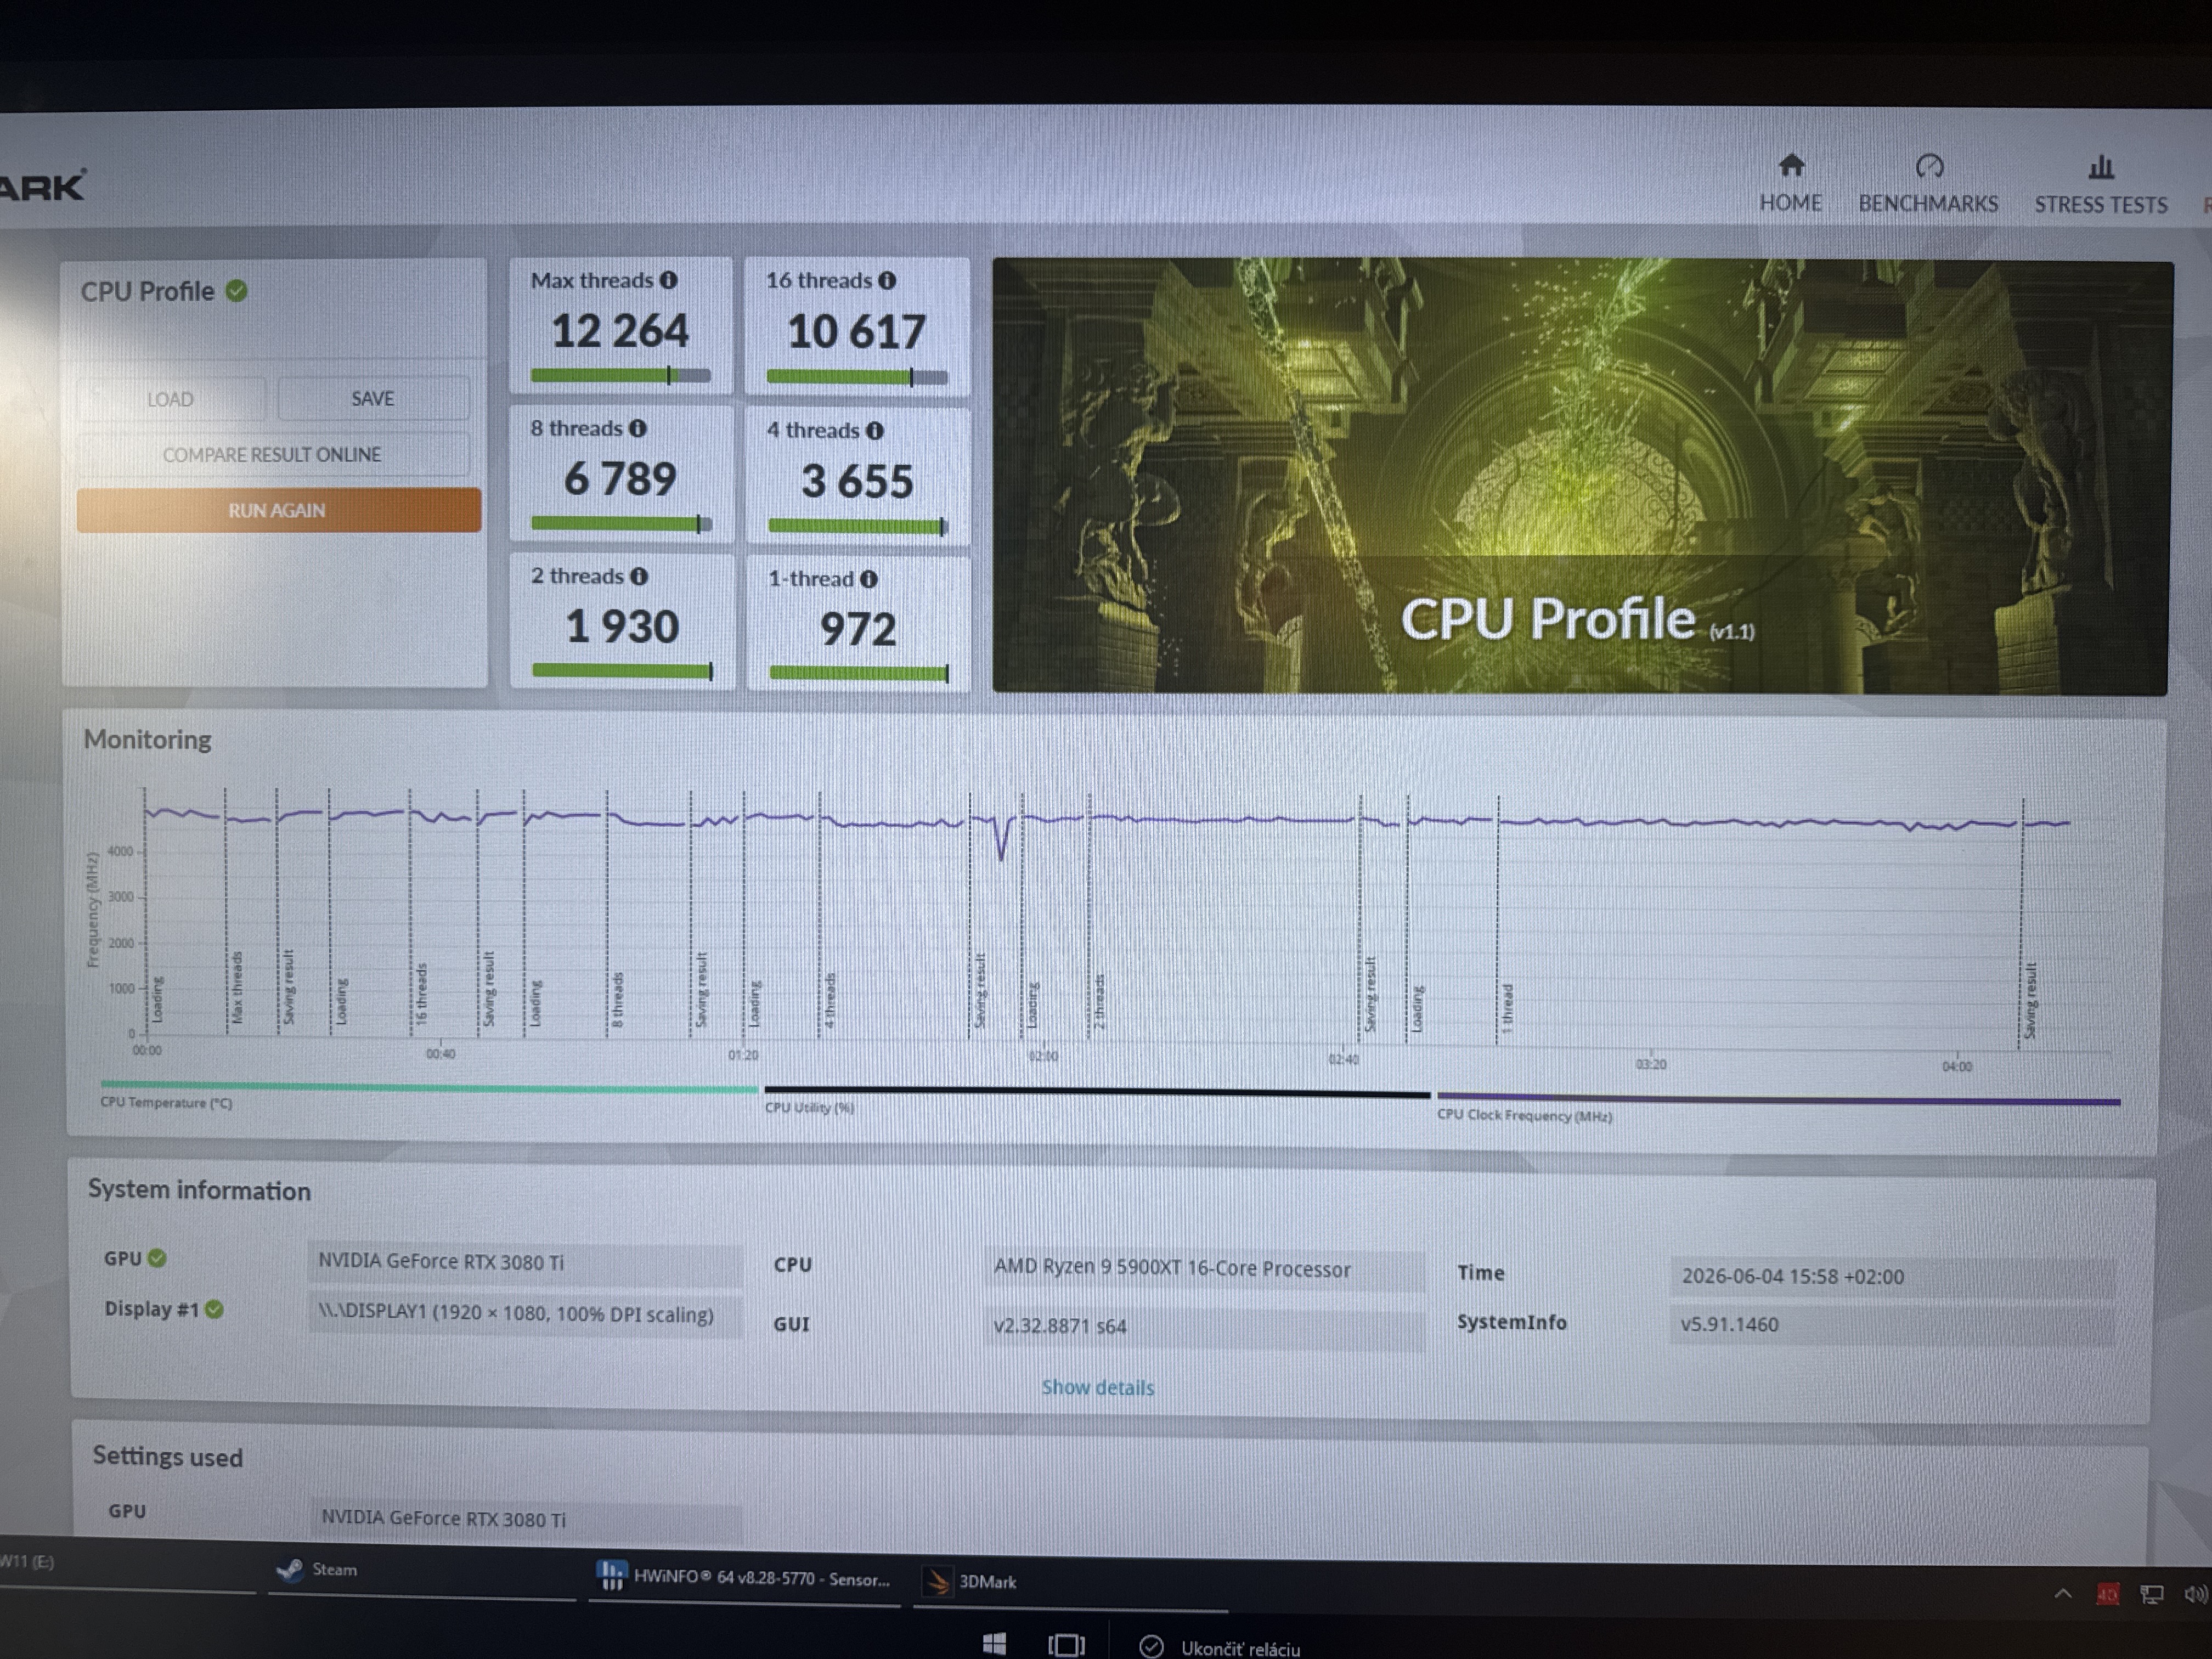Select the 1-thread score 972
Viewport: 2212px width, 1659px height.
(x=858, y=629)
